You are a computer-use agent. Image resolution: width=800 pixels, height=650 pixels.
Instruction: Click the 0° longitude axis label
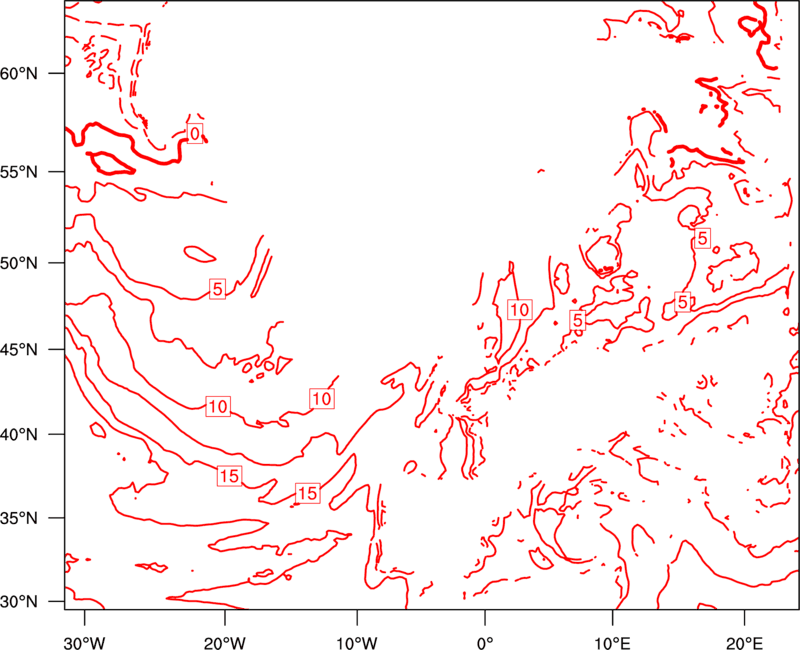485,642
